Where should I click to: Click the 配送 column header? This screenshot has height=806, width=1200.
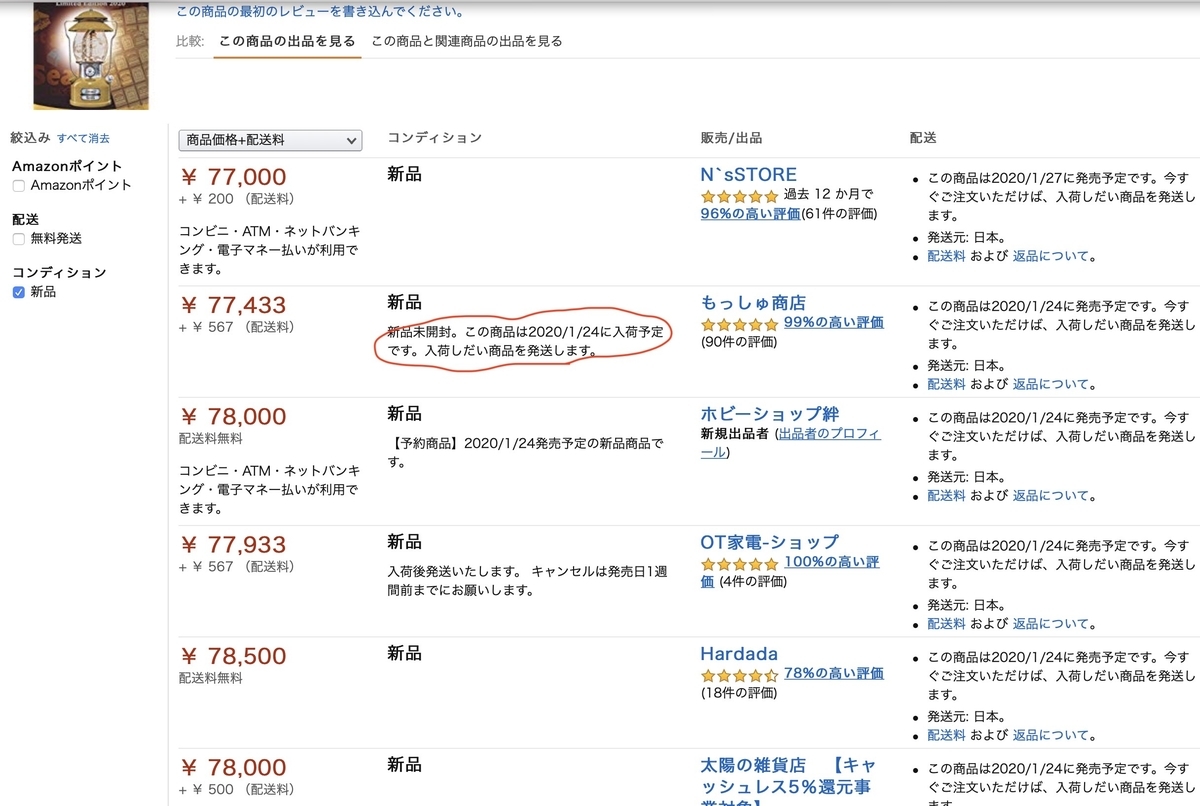click(923, 138)
